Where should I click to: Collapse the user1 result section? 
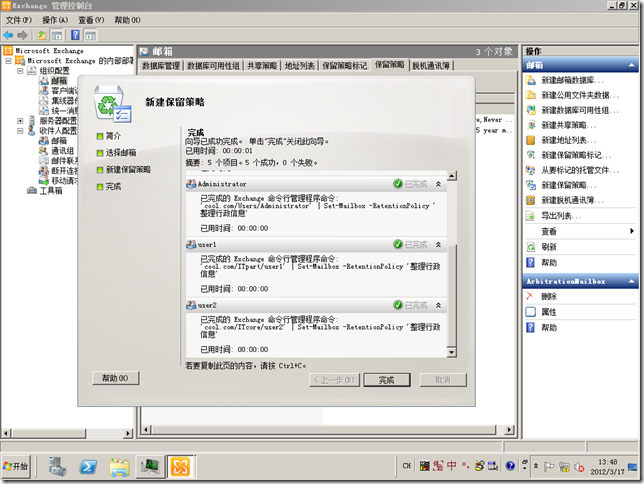point(438,243)
